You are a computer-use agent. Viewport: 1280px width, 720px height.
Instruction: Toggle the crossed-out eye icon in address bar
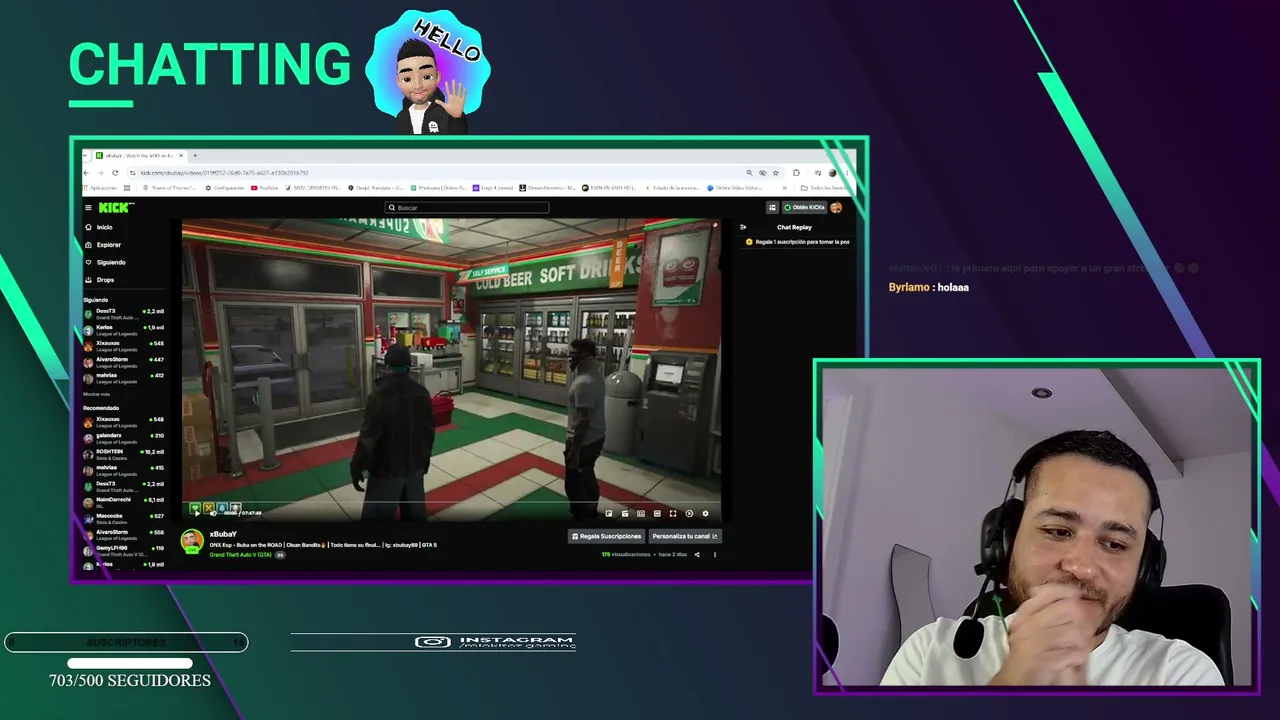[763, 173]
